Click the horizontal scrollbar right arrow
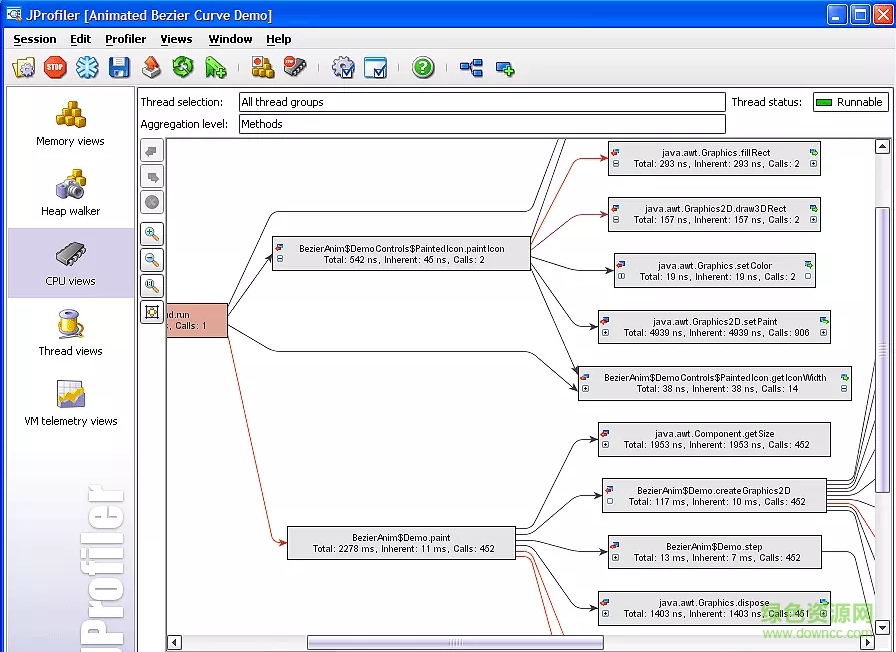 tap(866, 642)
